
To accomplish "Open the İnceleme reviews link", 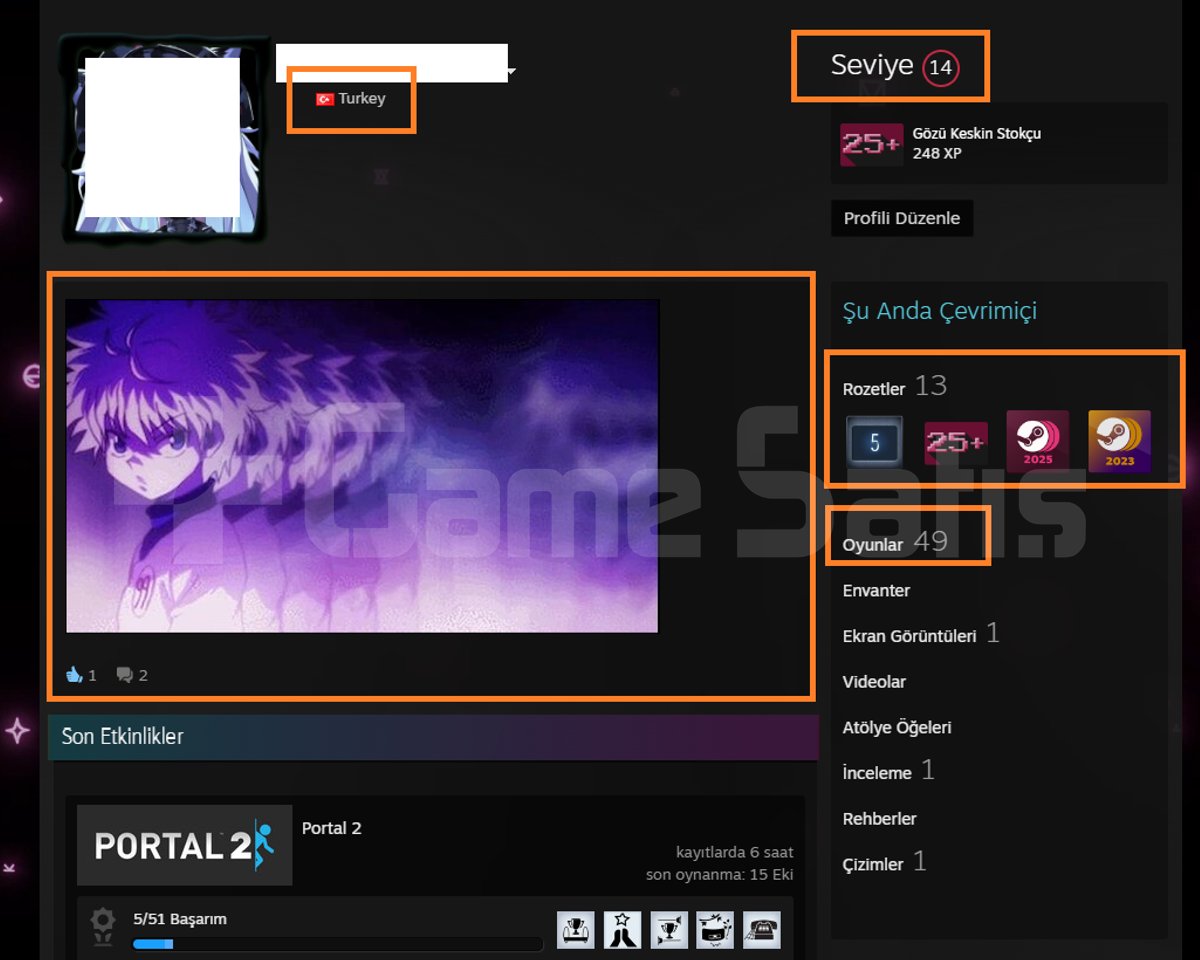I will click(x=877, y=773).
